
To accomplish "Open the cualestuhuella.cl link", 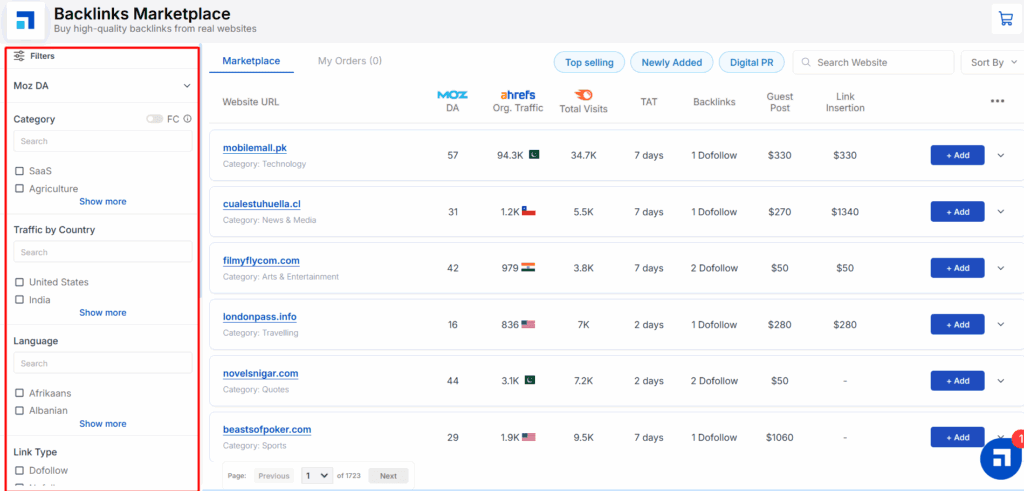I will click(262, 204).
